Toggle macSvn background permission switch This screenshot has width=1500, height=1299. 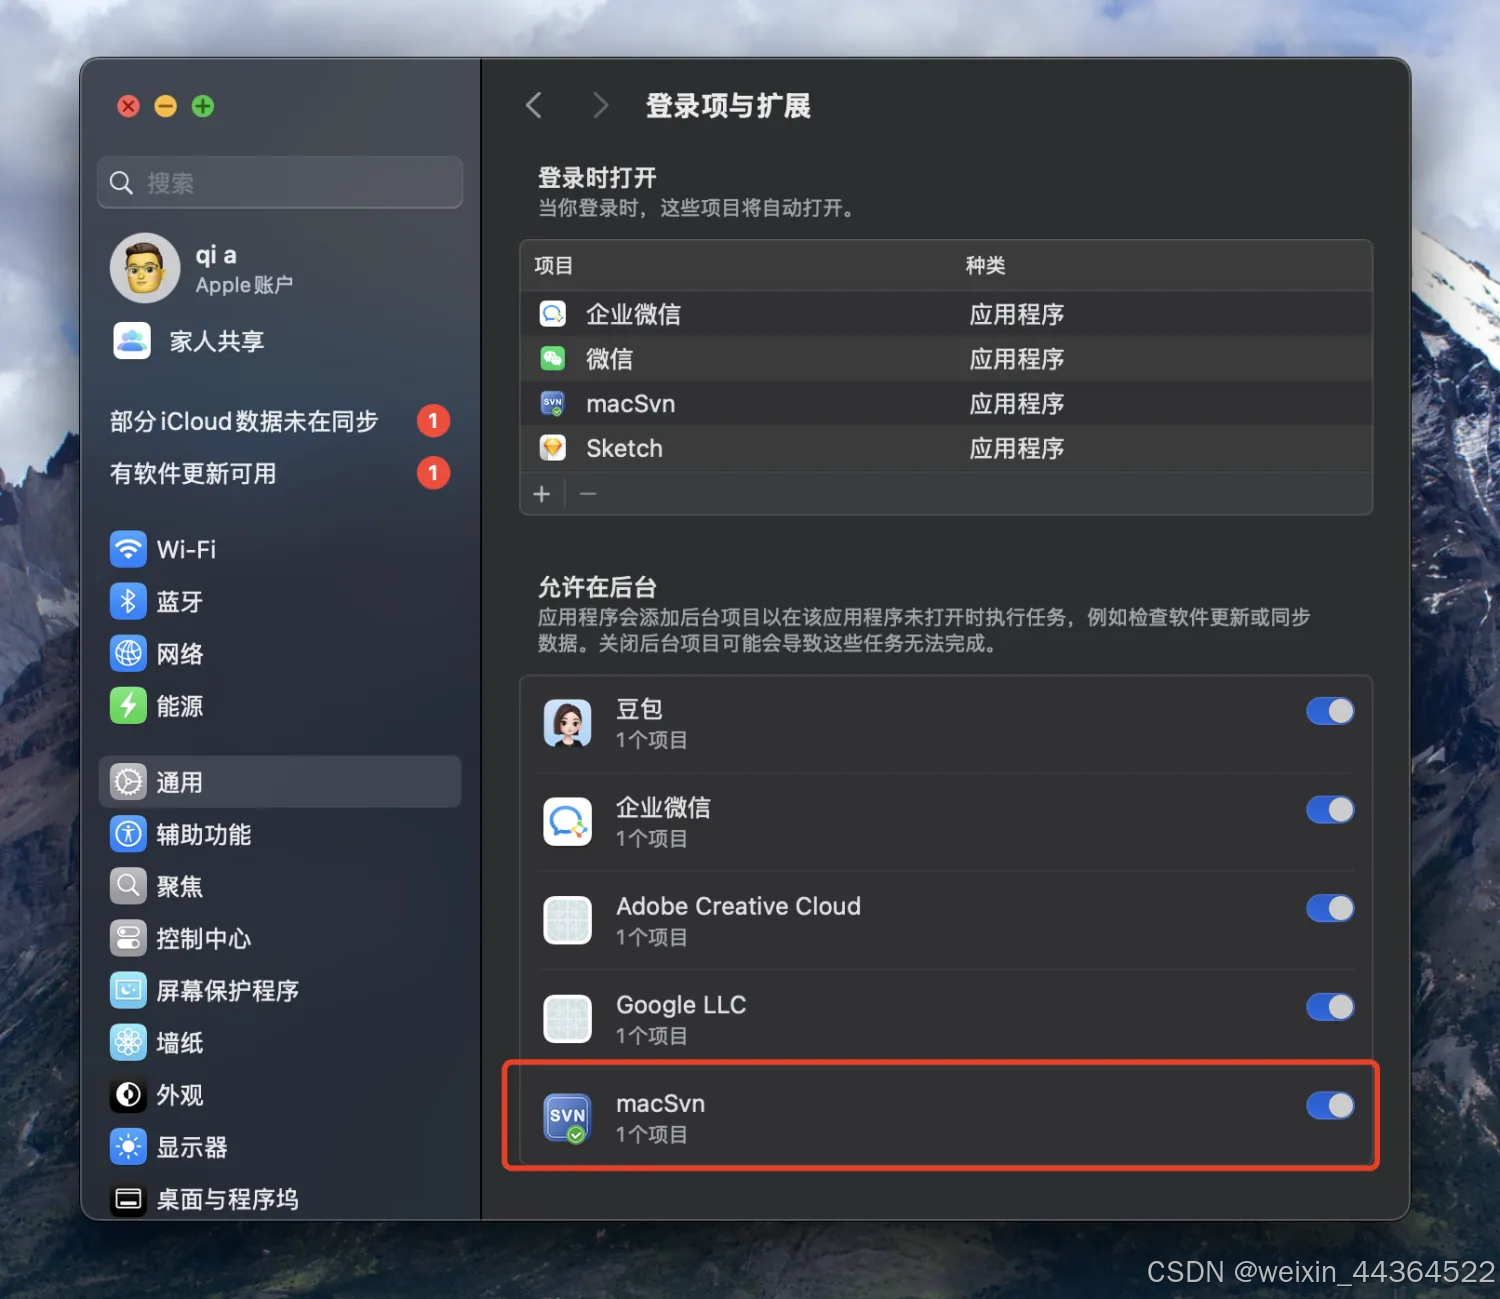(1330, 1105)
